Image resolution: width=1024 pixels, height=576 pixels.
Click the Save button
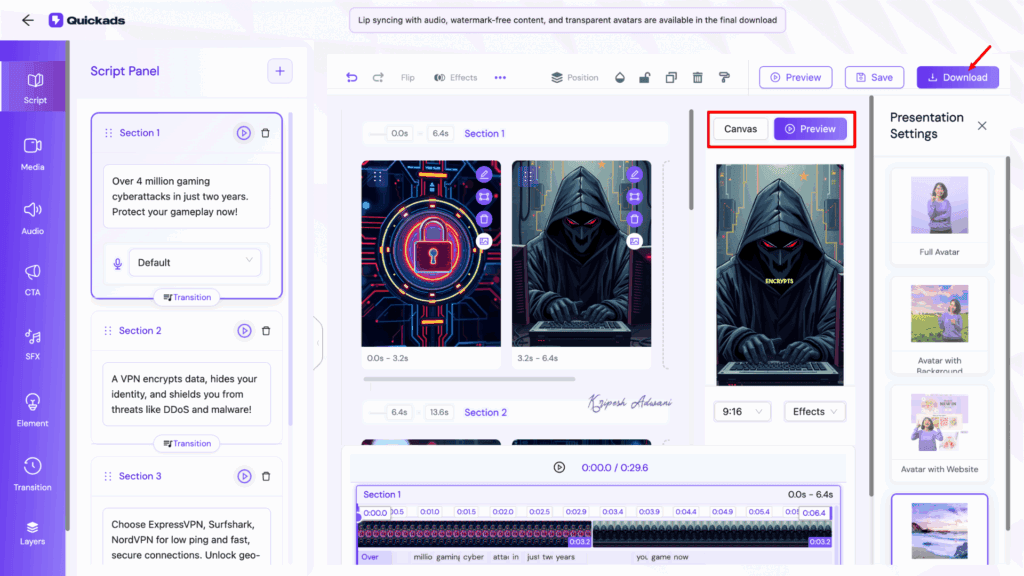point(875,77)
